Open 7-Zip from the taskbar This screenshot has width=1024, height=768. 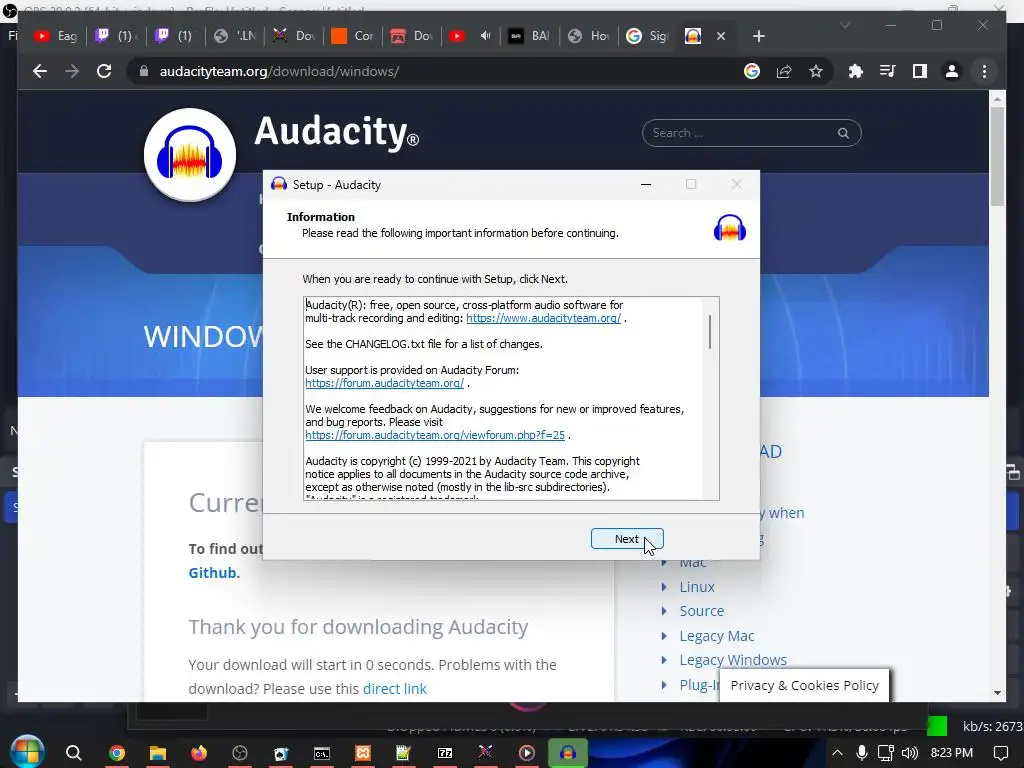(x=444, y=753)
